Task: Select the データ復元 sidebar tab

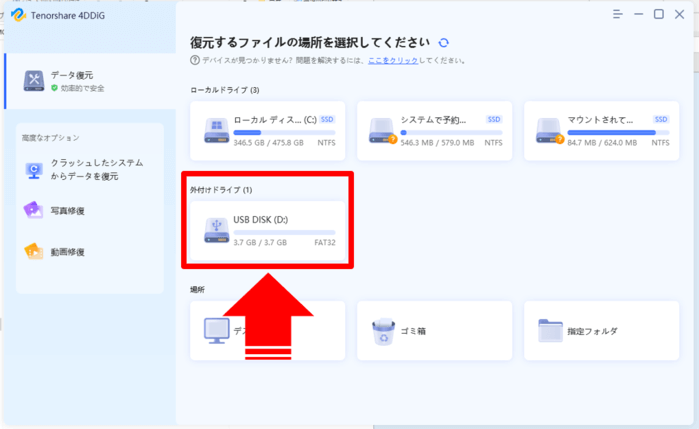Action: [x=90, y=81]
